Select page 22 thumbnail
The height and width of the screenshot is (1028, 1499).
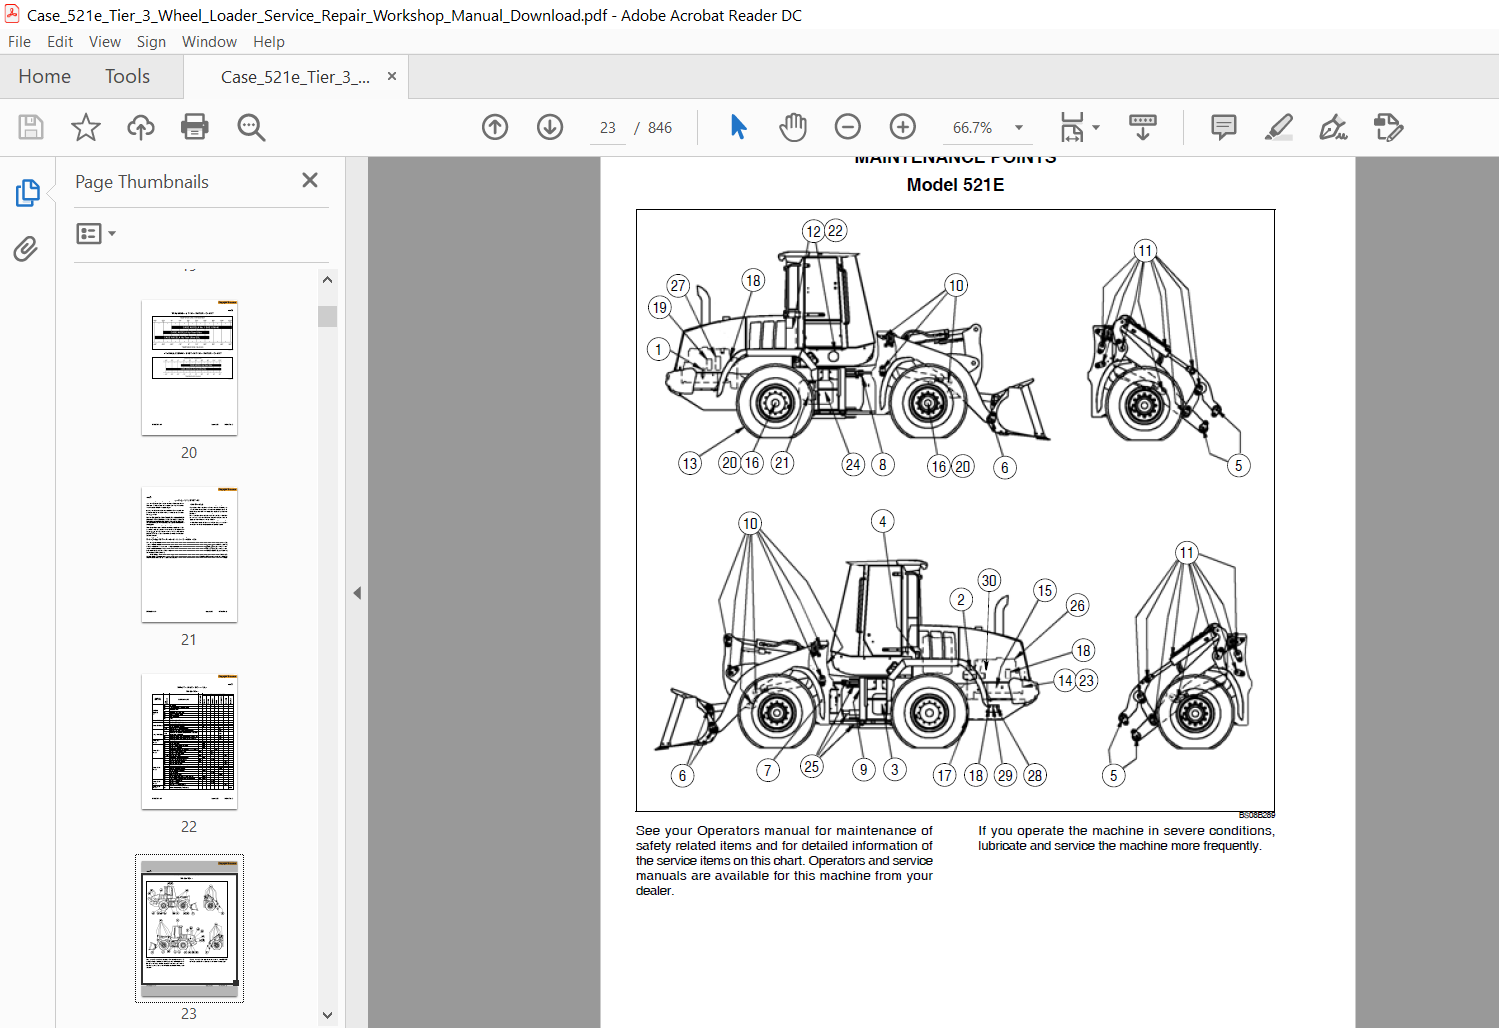[x=189, y=741]
